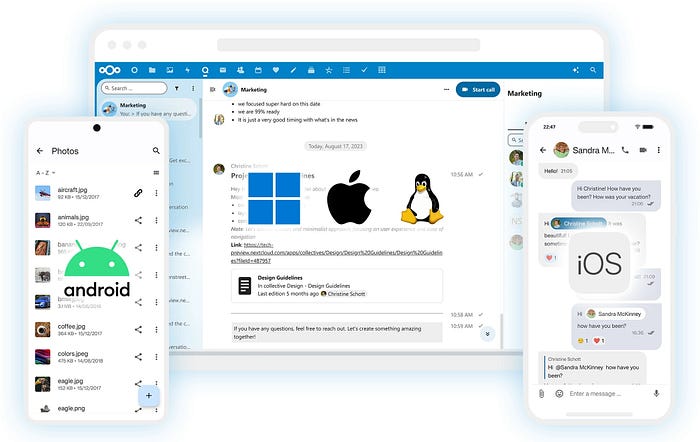Go back from Photos on the Android phone
Viewport: 700px width, 442px height.
click(x=40, y=151)
